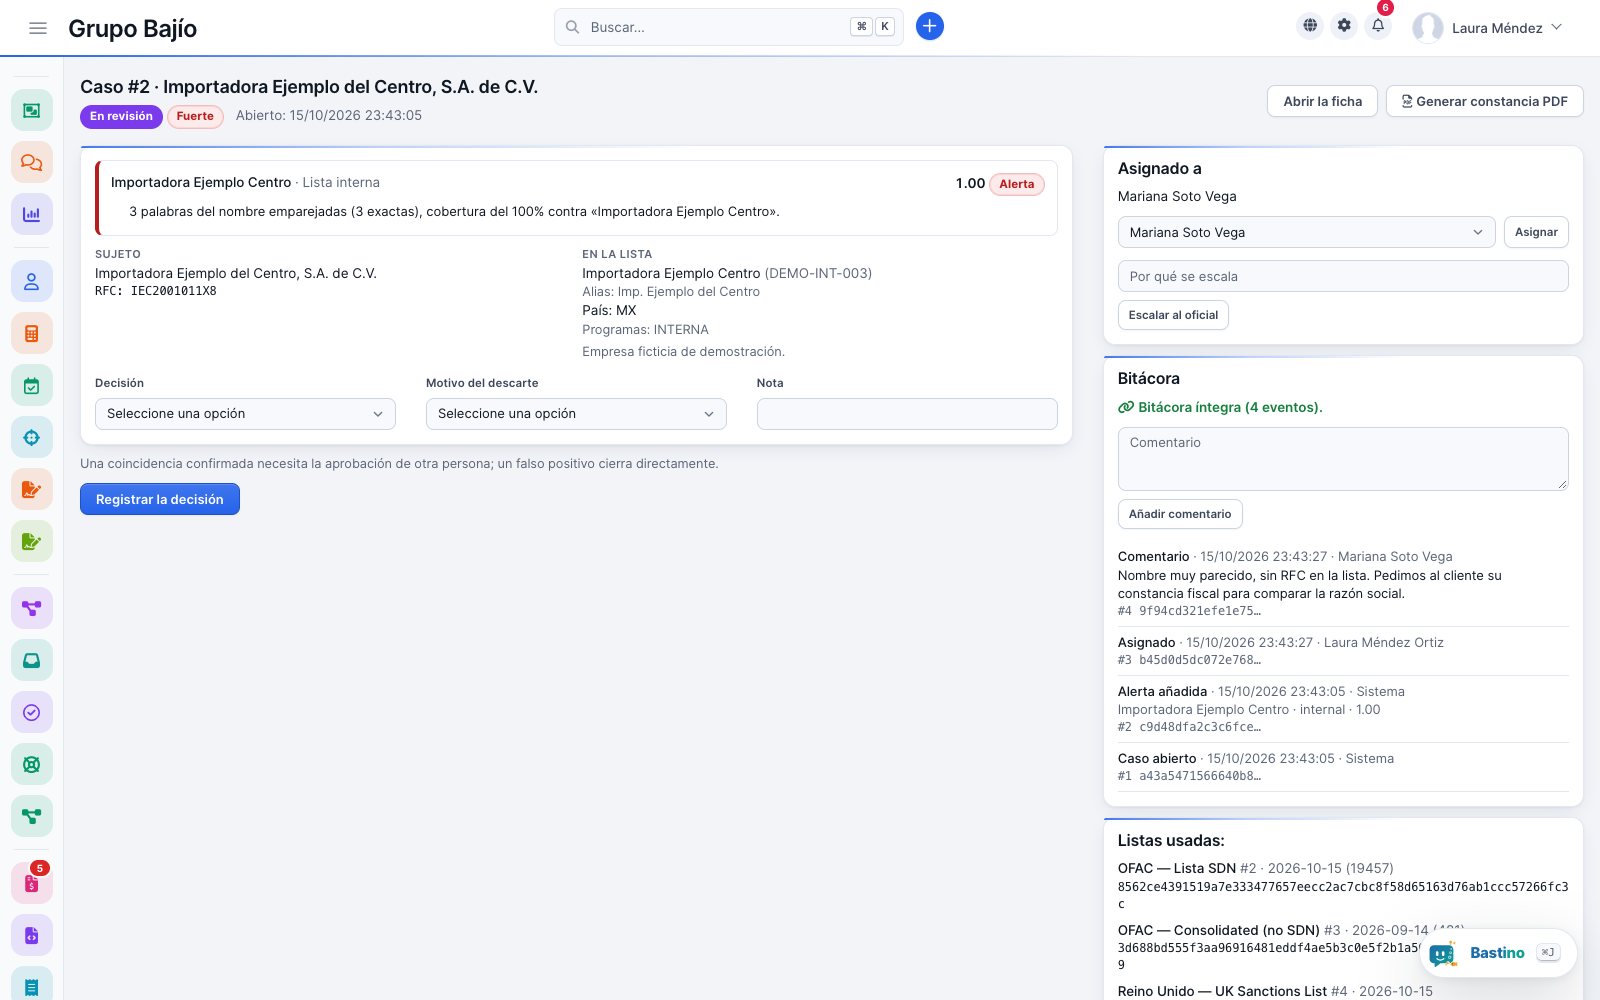Open the Laura Méndez user menu
The image size is (1600, 1000).
[x=1488, y=28]
